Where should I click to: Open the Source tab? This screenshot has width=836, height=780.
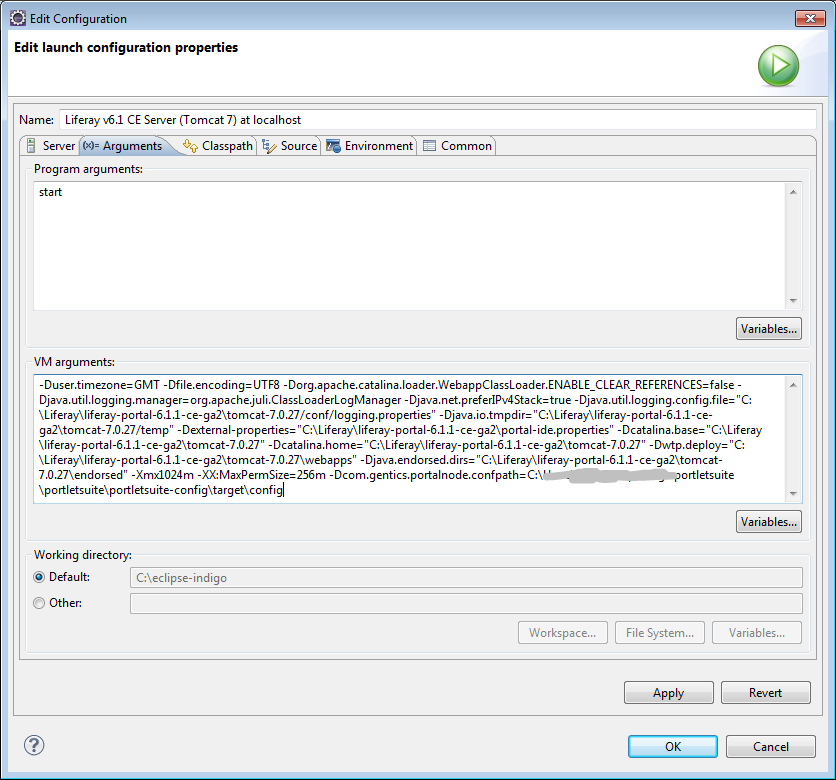[290, 146]
